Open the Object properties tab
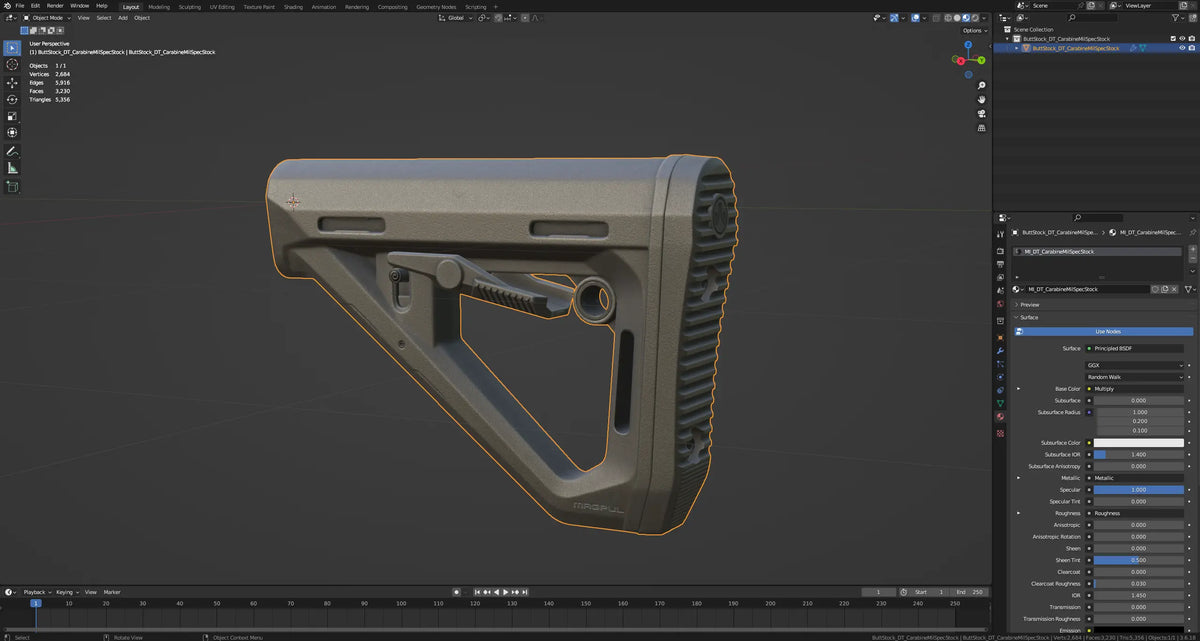Image resolution: width=1200 pixels, height=641 pixels. point(1000,338)
